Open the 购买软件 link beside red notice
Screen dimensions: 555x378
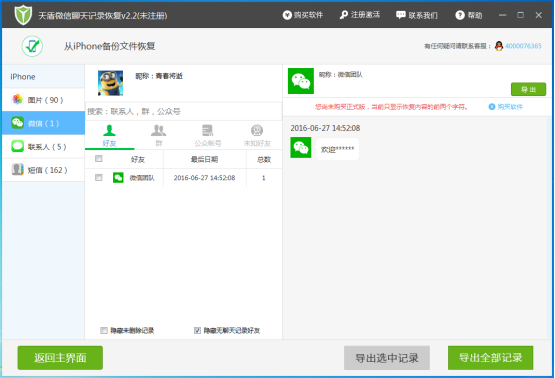tap(510, 107)
